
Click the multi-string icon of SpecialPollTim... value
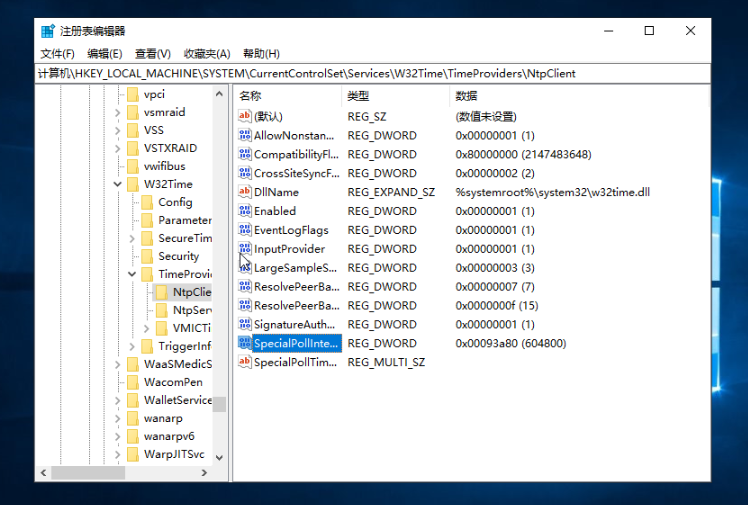tap(245, 362)
